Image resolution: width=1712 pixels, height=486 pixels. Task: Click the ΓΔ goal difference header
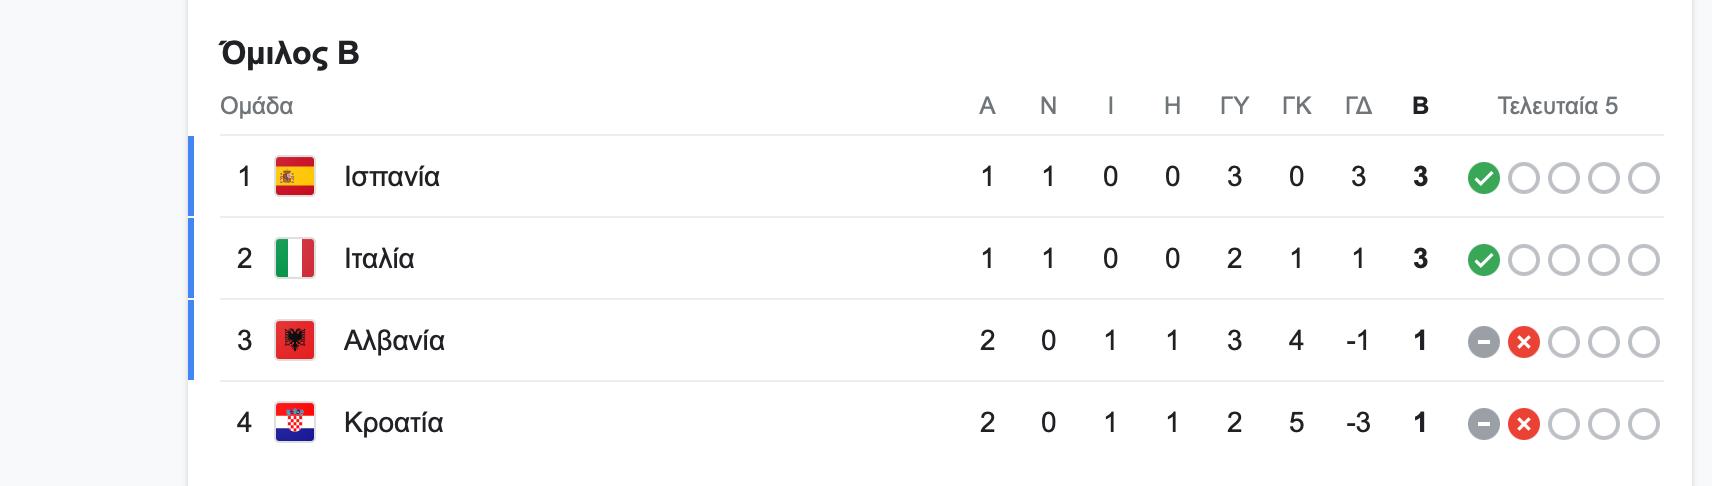point(1358,106)
